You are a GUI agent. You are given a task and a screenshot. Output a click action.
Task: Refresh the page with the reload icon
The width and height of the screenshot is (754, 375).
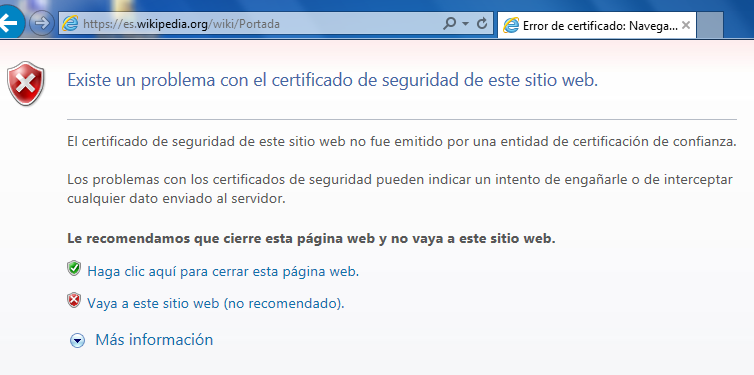click(482, 23)
